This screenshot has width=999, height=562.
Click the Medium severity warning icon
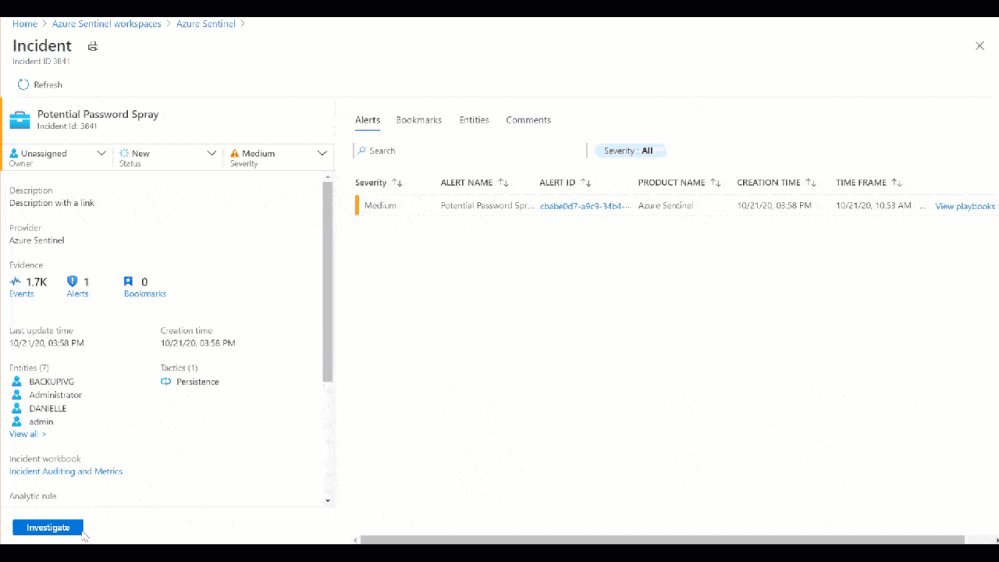(x=234, y=153)
